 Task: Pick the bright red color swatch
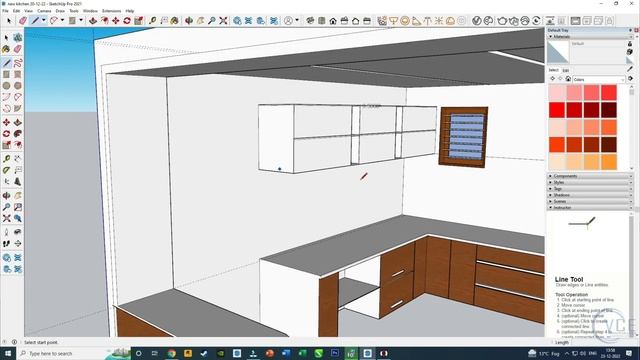(557, 110)
